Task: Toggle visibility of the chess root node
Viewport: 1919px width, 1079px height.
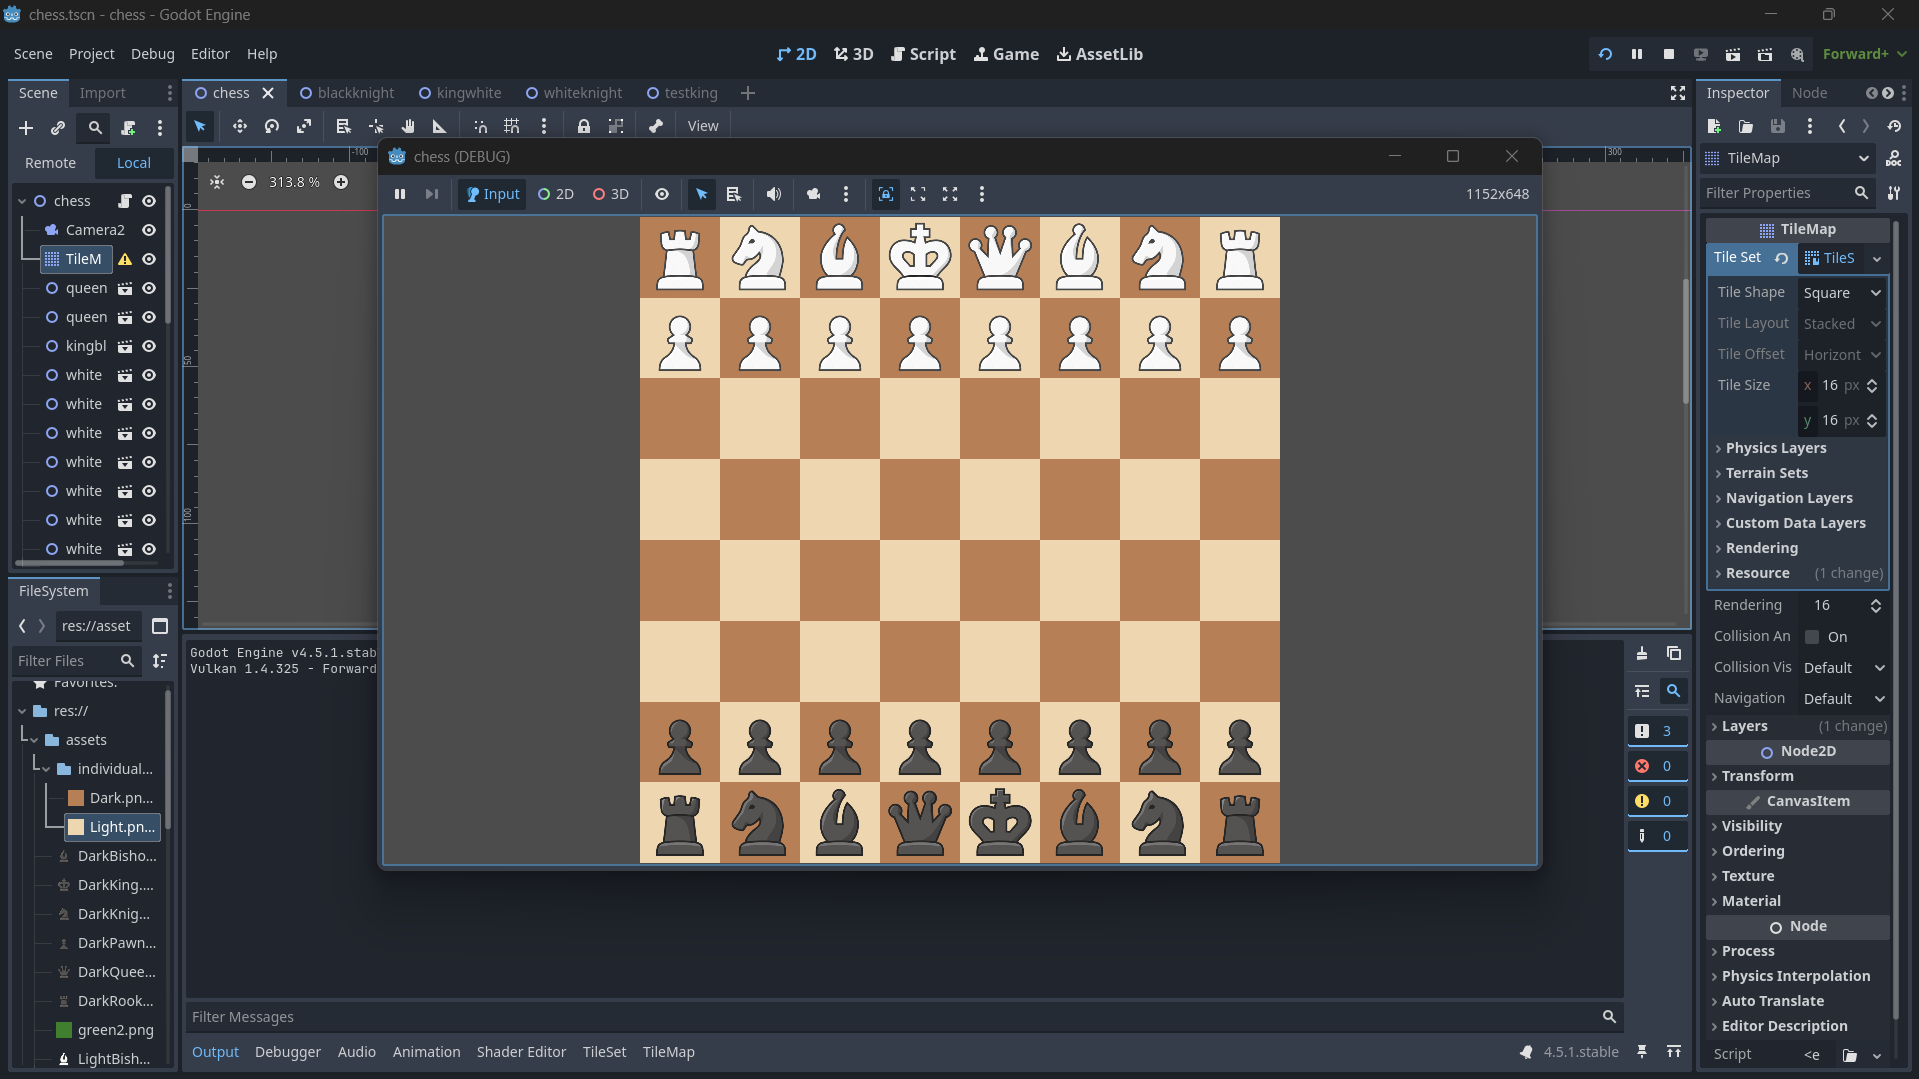Action: [149, 201]
